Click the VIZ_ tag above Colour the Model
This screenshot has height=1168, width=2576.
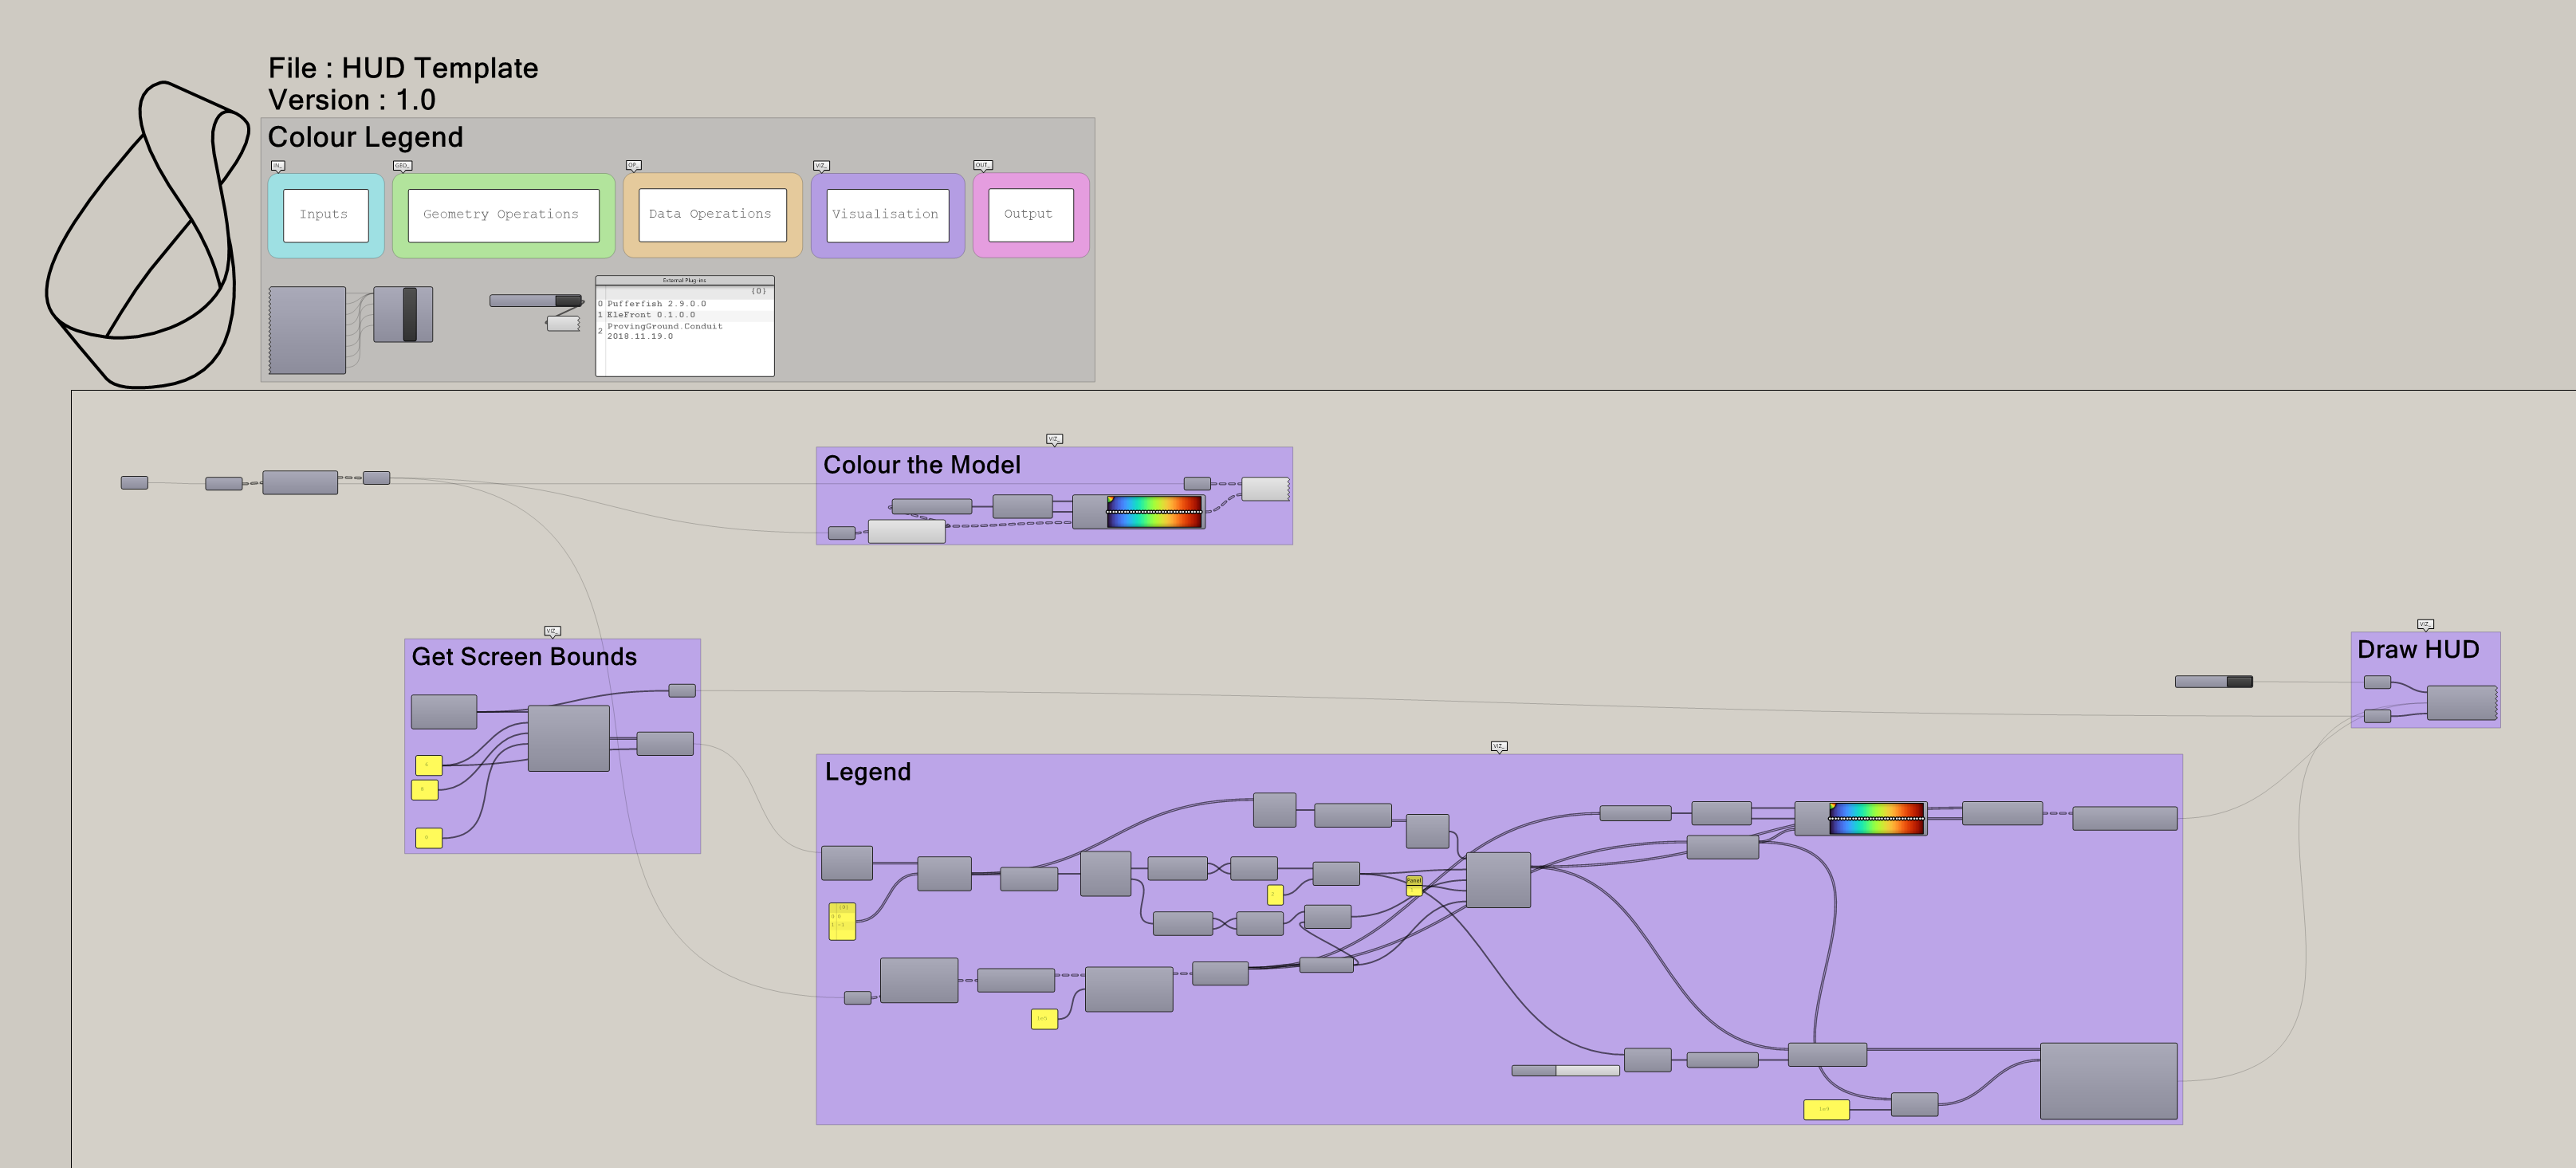1054,439
